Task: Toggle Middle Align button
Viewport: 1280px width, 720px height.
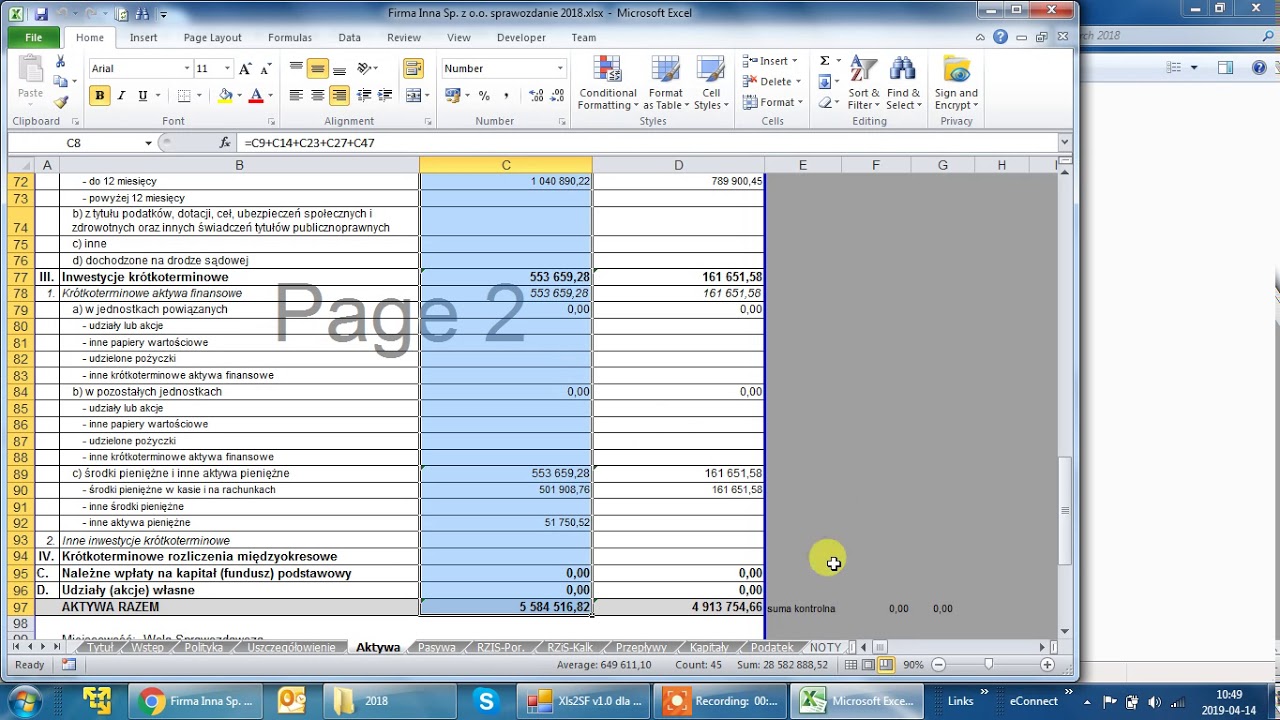Action: pos(317,69)
